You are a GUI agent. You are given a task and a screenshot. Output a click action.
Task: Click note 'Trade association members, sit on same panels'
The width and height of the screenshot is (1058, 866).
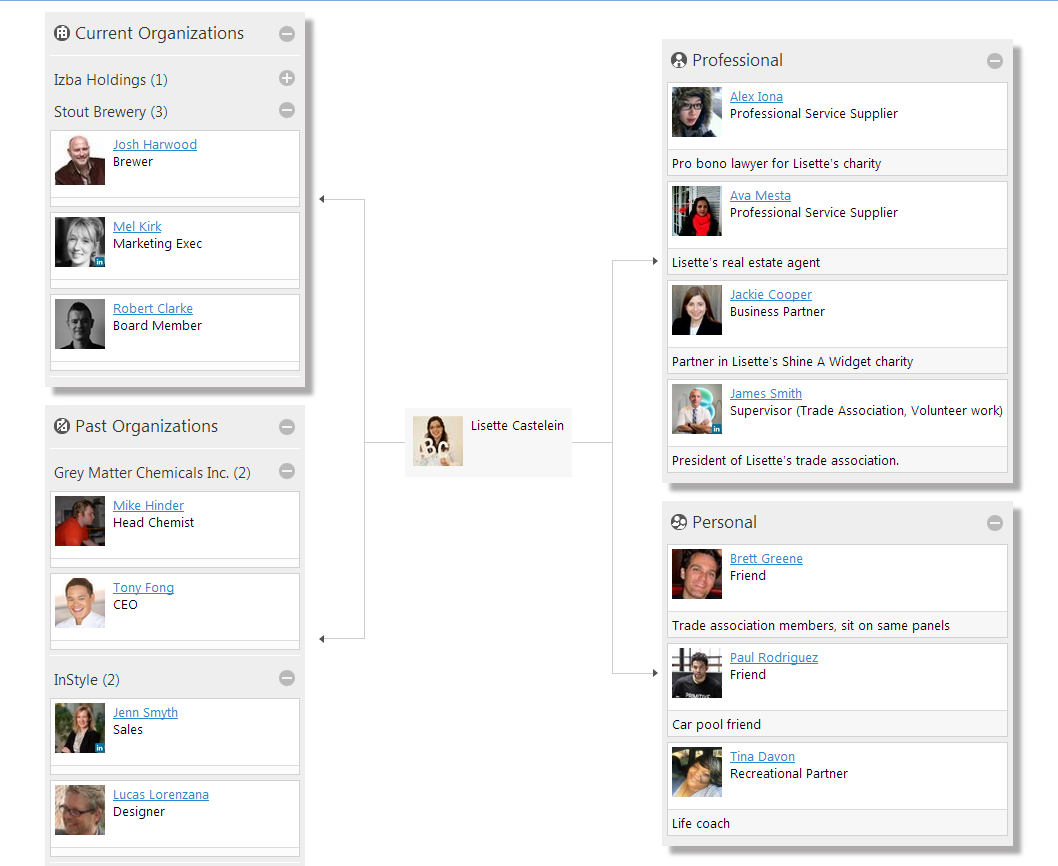coord(810,626)
